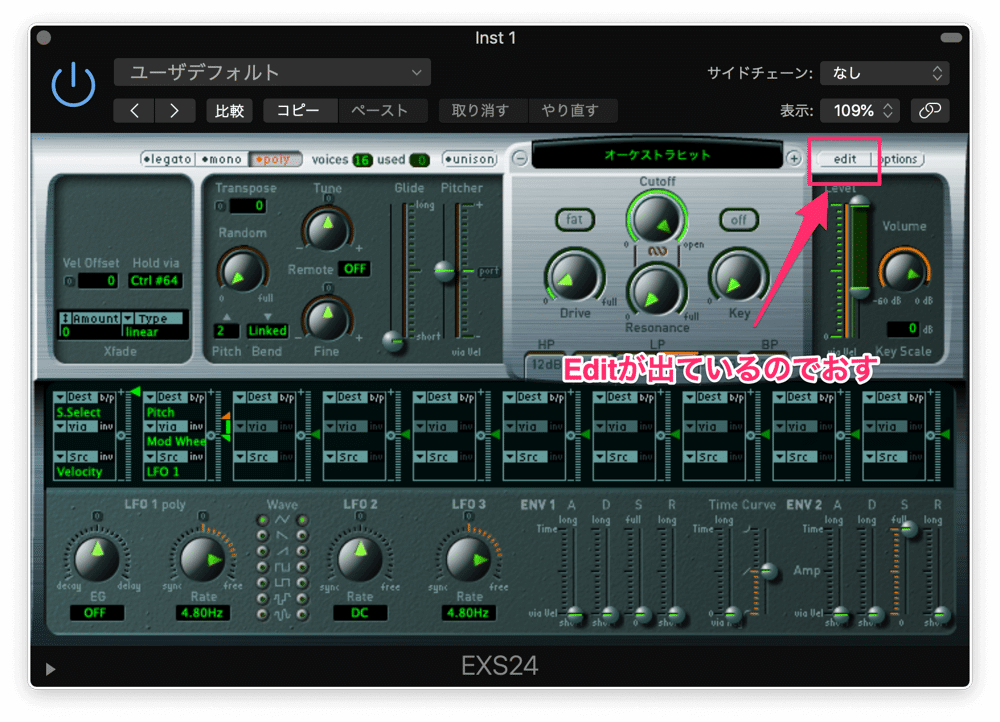Go to next preset with right arrow

174,111
